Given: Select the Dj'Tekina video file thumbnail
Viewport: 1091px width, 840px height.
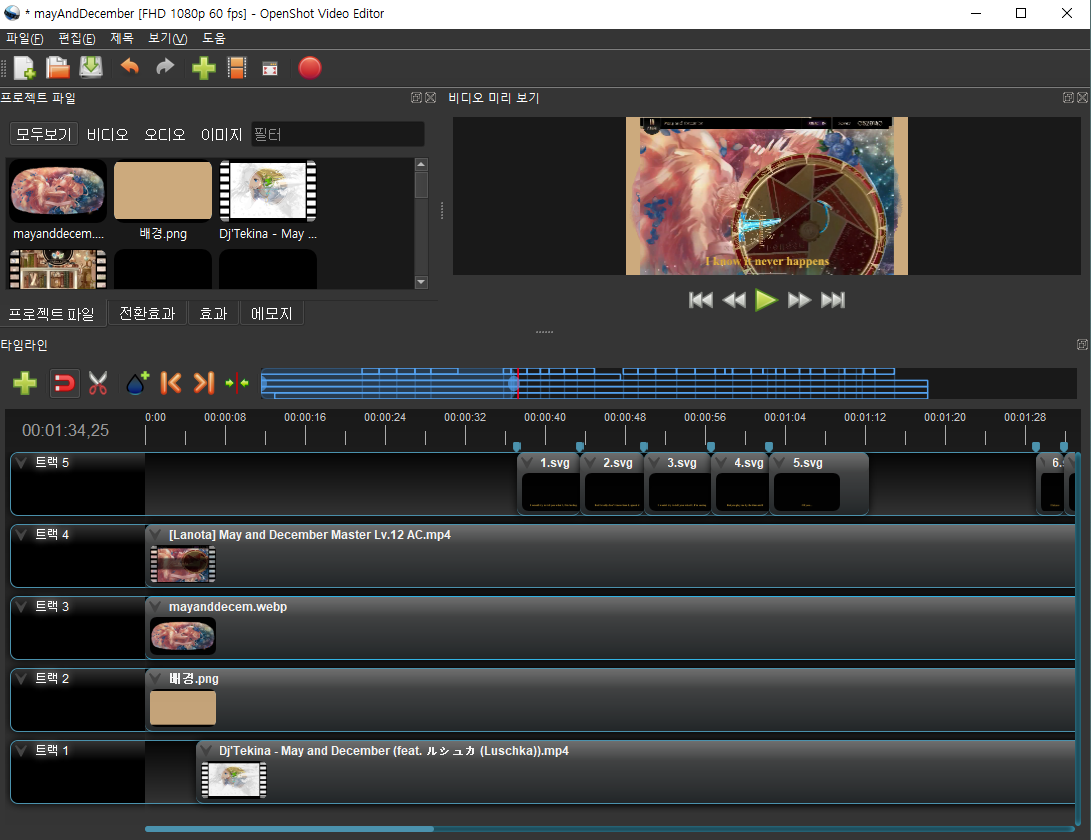Looking at the screenshot, I should [268, 191].
